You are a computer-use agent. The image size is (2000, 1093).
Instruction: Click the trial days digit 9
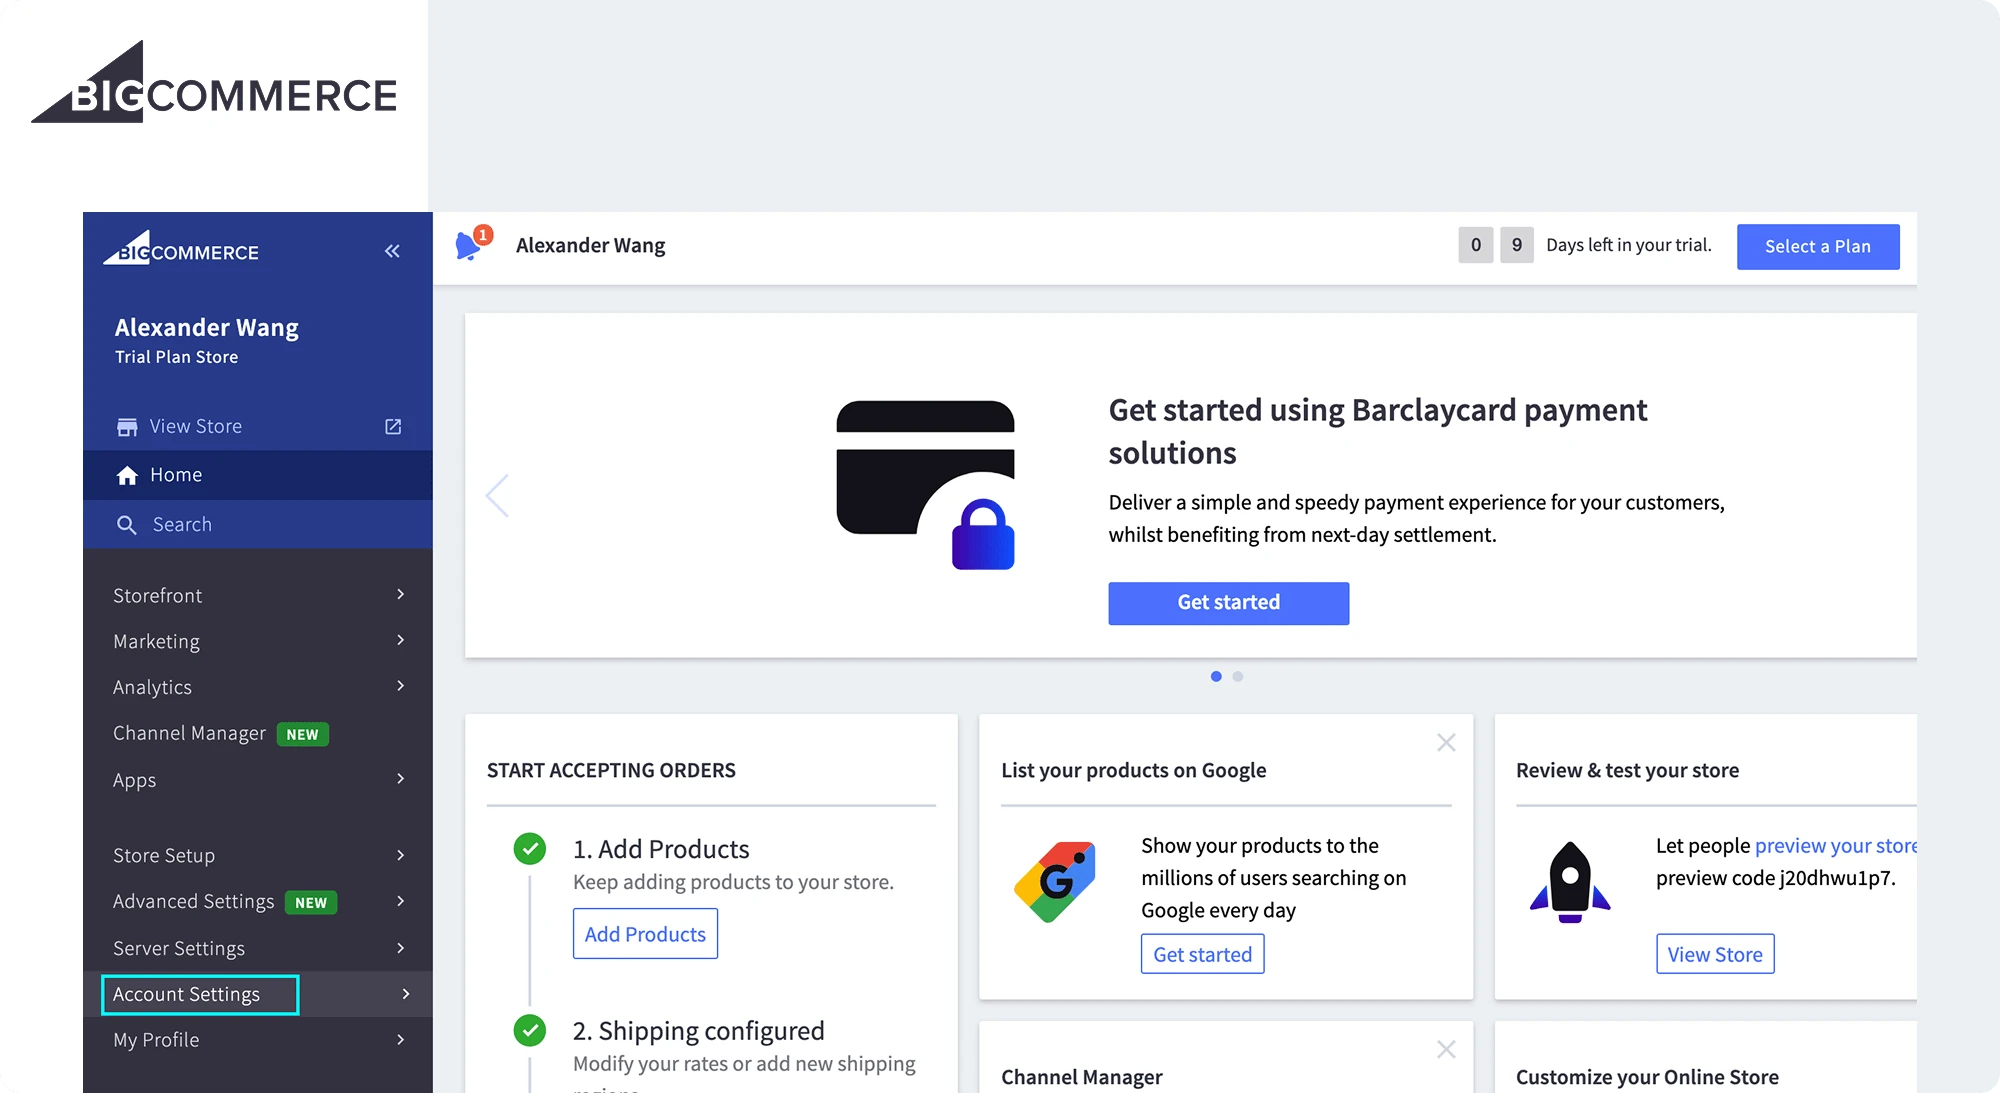pyautogui.click(x=1517, y=245)
